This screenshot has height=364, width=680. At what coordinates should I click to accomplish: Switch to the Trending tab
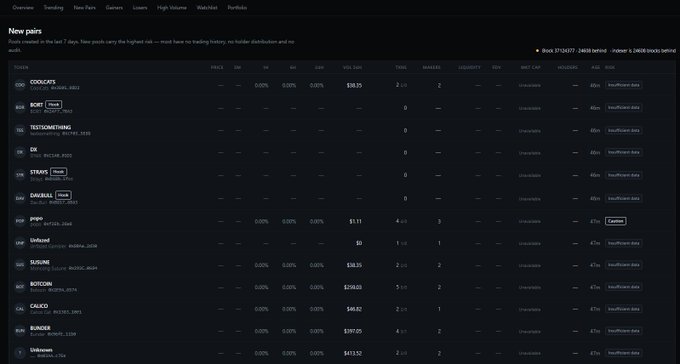(x=53, y=8)
